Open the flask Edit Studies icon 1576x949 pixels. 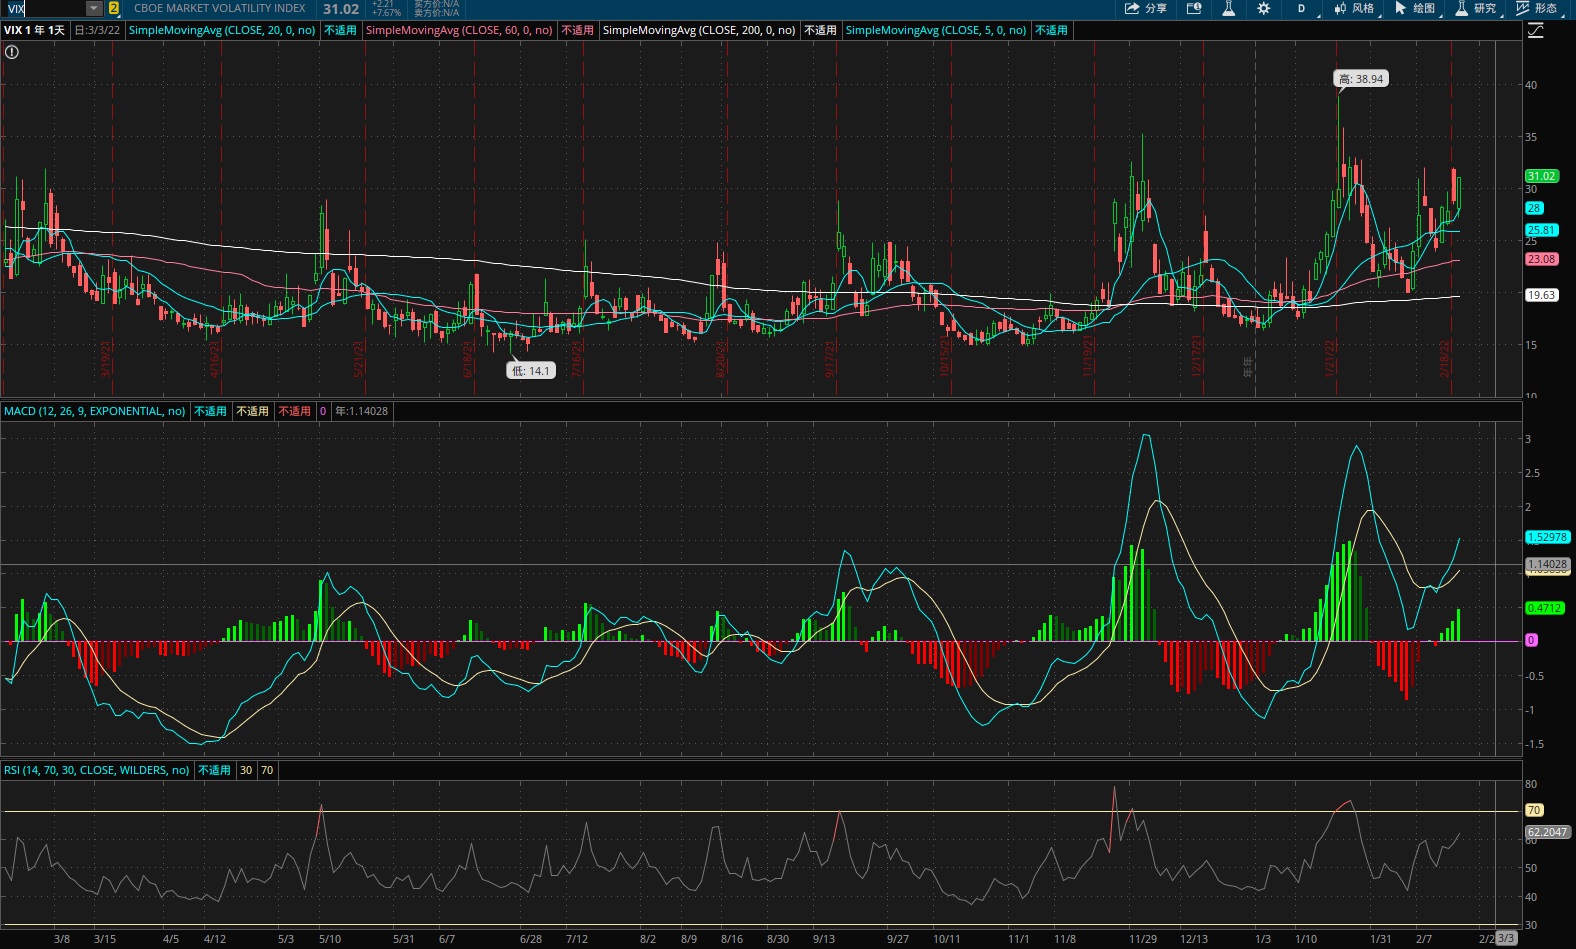click(x=1229, y=8)
